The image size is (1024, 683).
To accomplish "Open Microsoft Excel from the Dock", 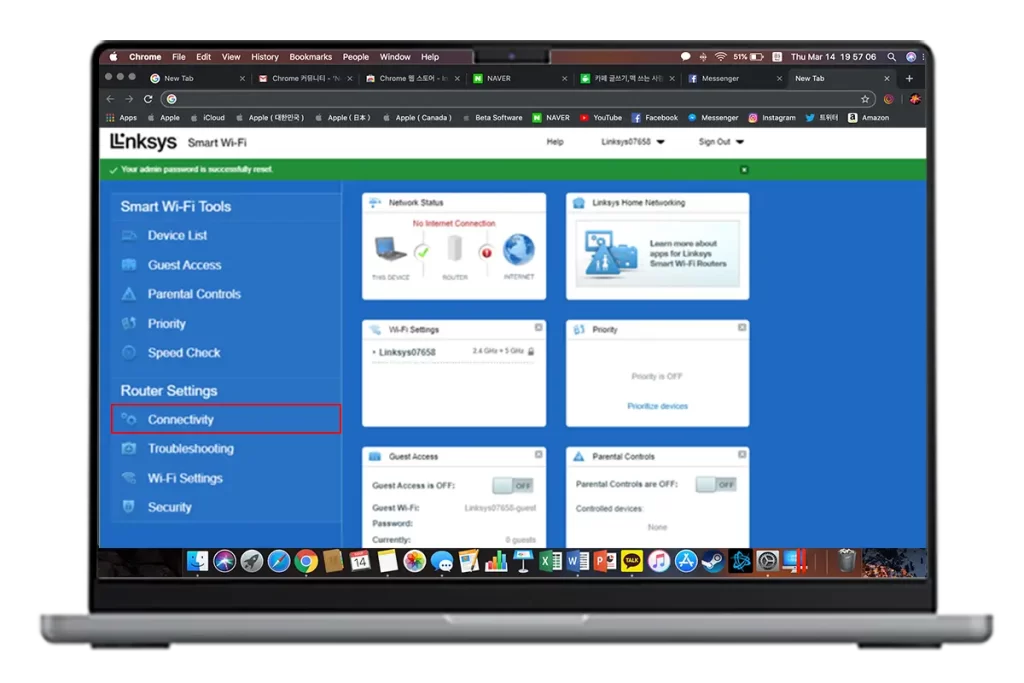I will [550, 562].
